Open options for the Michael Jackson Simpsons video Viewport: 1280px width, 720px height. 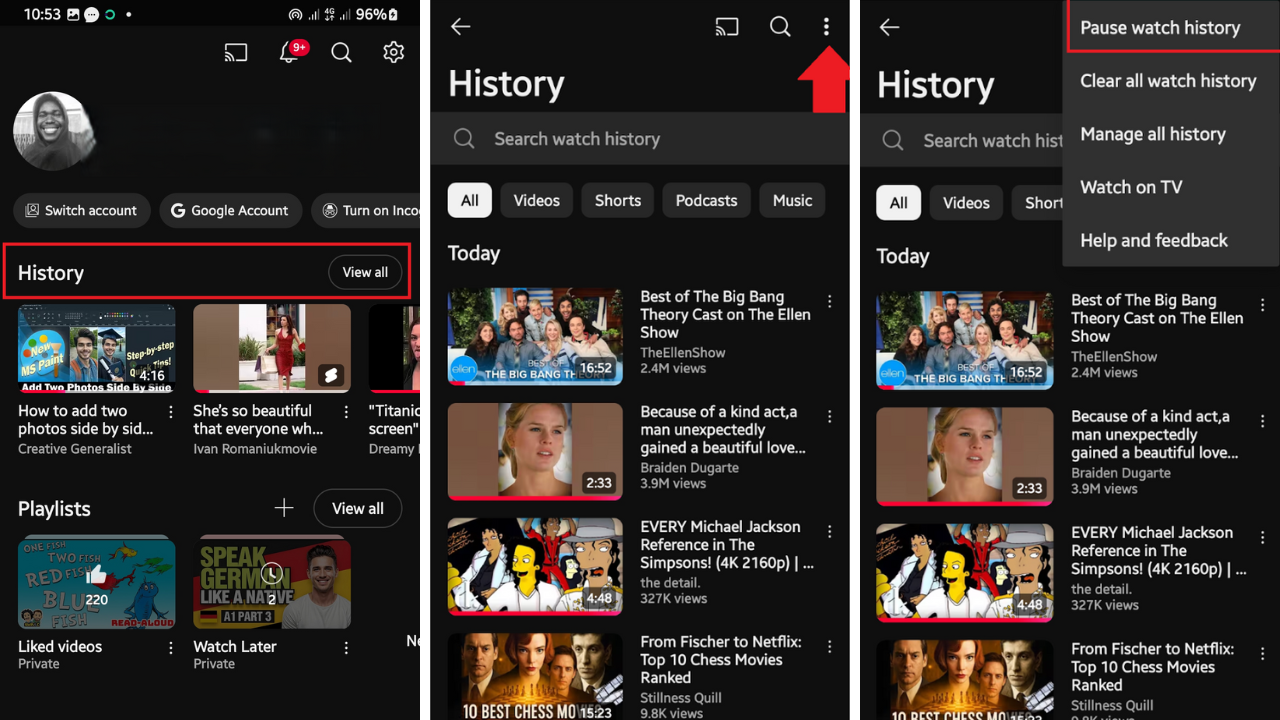(x=829, y=531)
